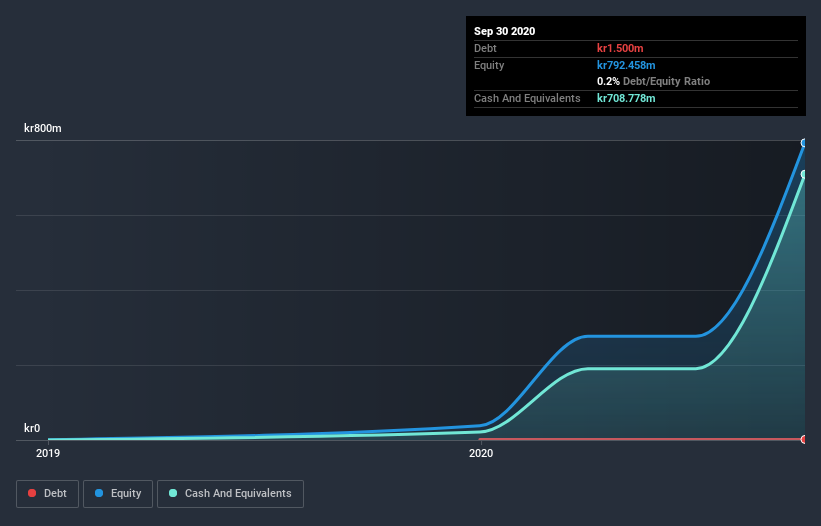Click the Equity label in tooltip
821x526 pixels.
489,65
